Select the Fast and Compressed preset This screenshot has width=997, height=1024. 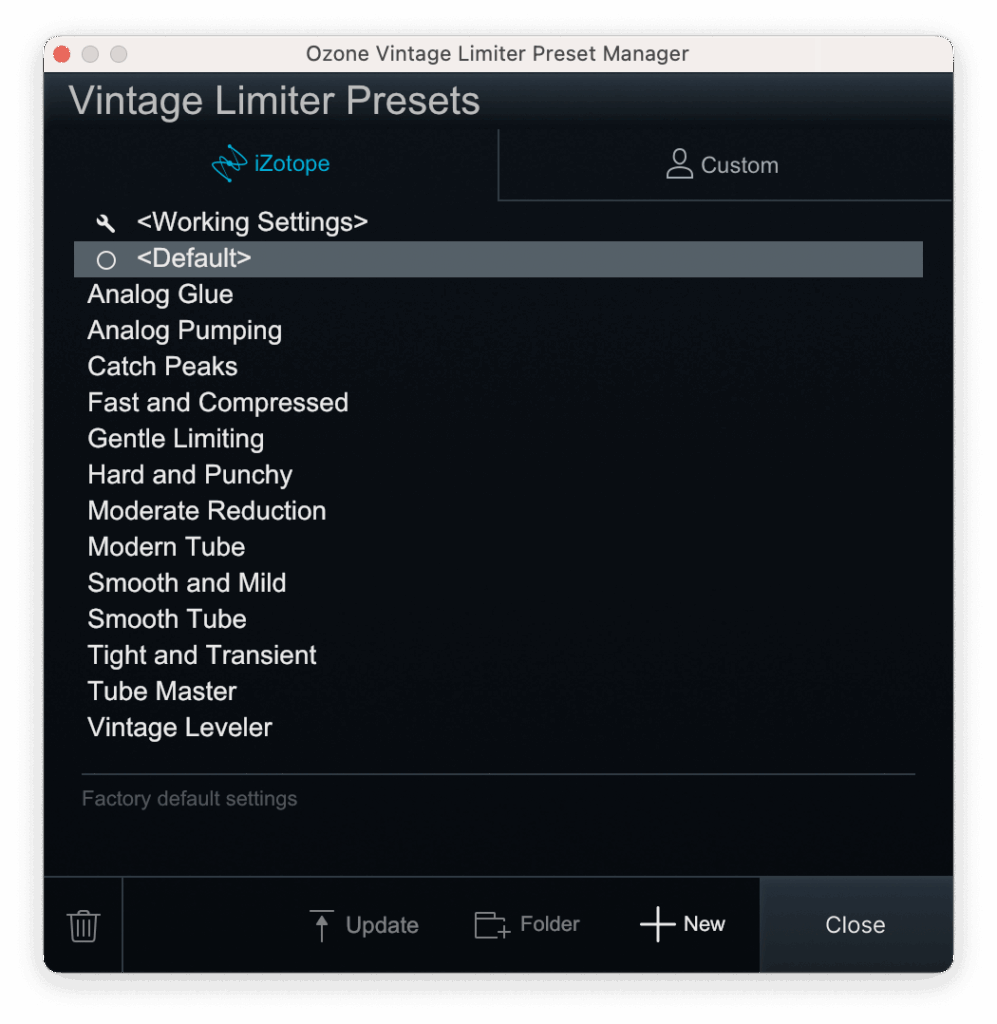(x=218, y=403)
